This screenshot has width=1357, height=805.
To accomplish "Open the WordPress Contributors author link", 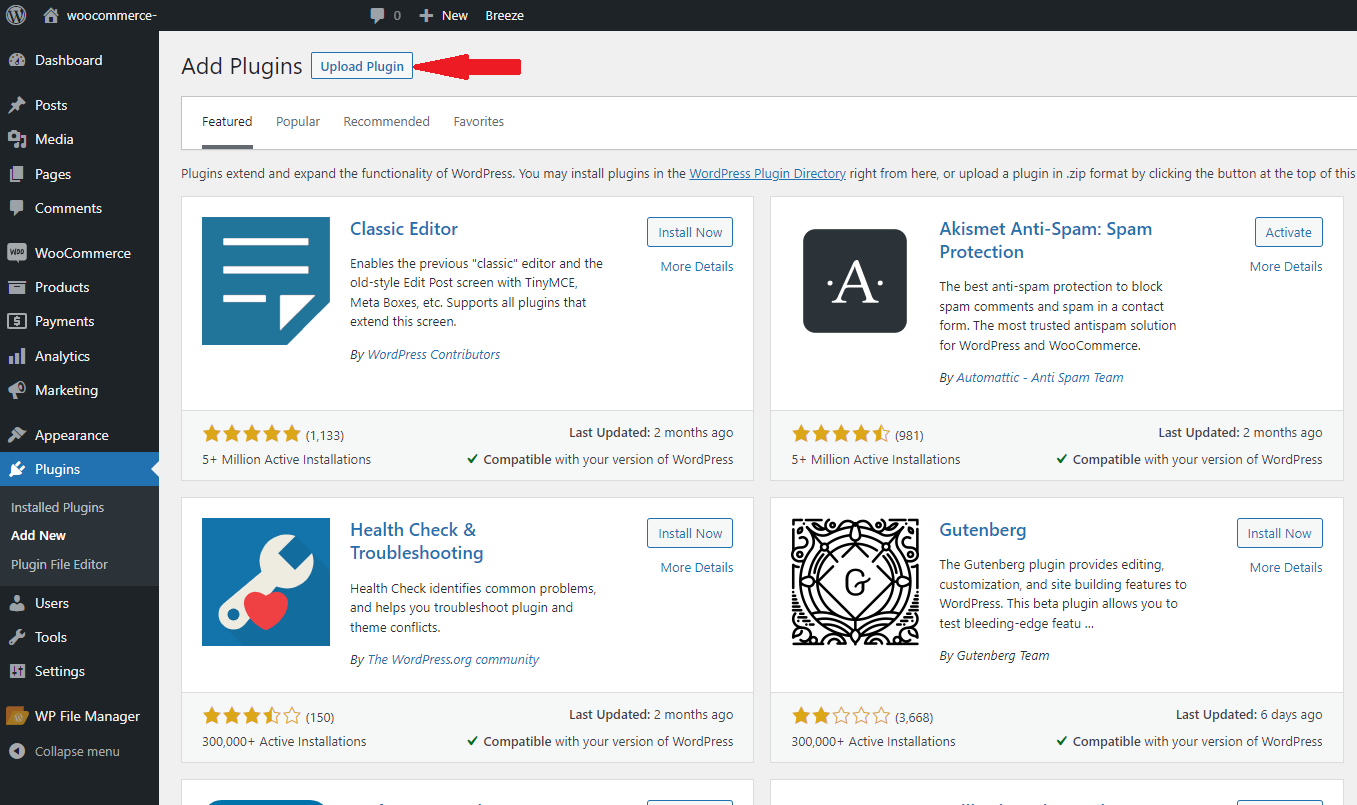I will [x=434, y=354].
